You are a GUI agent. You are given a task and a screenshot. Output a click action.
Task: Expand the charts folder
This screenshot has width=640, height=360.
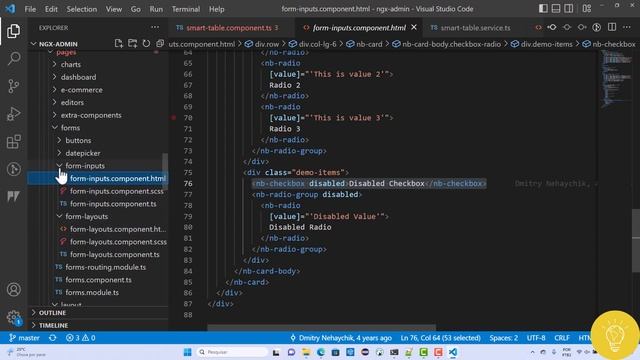[x=71, y=64]
